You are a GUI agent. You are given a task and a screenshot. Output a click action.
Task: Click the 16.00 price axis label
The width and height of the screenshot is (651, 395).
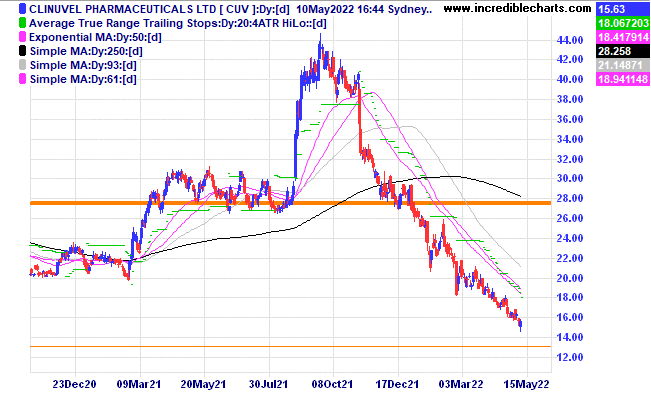(x=570, y=317)
